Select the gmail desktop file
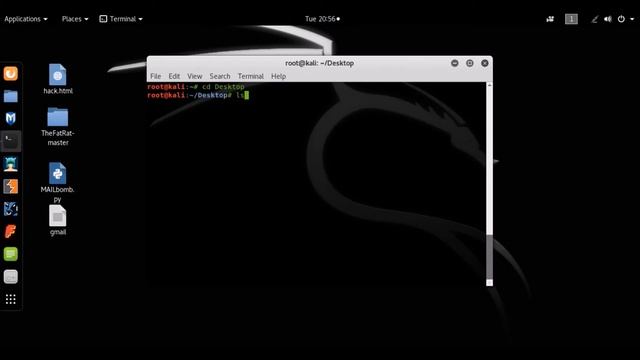The width and height of the screenshot is (640, 360). click(x=58, y=220)
